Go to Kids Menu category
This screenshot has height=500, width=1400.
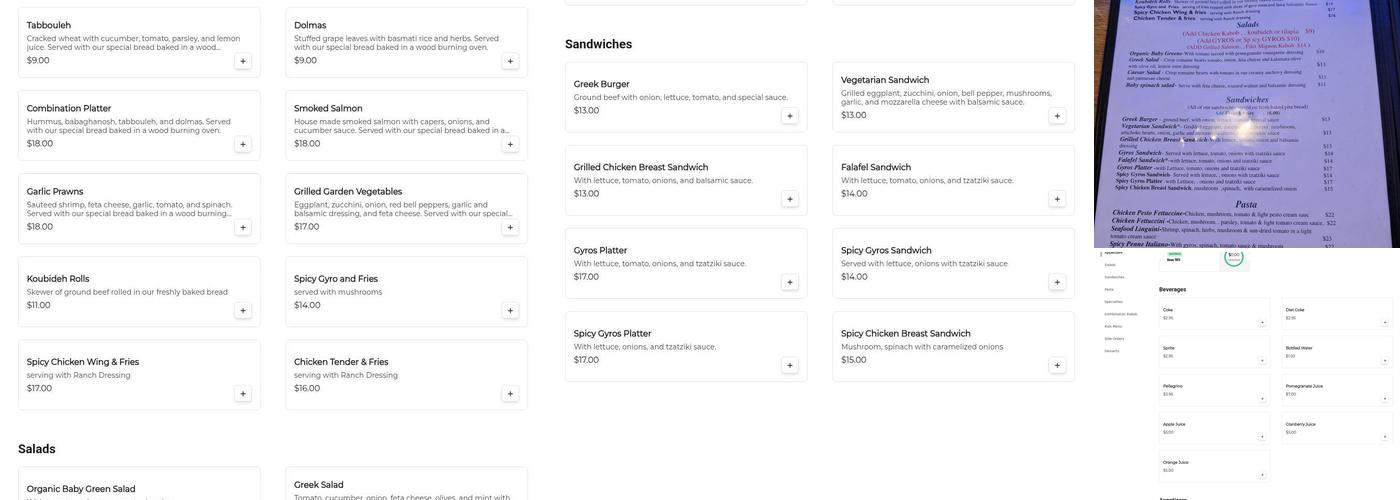[x=1113, y=326]
